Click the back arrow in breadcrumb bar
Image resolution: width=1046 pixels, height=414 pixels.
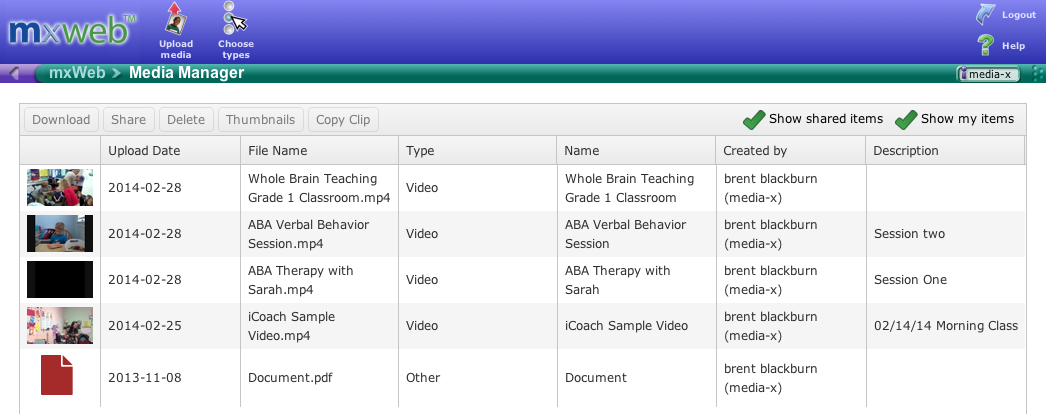pyautogui.click(x=15, y=73)
